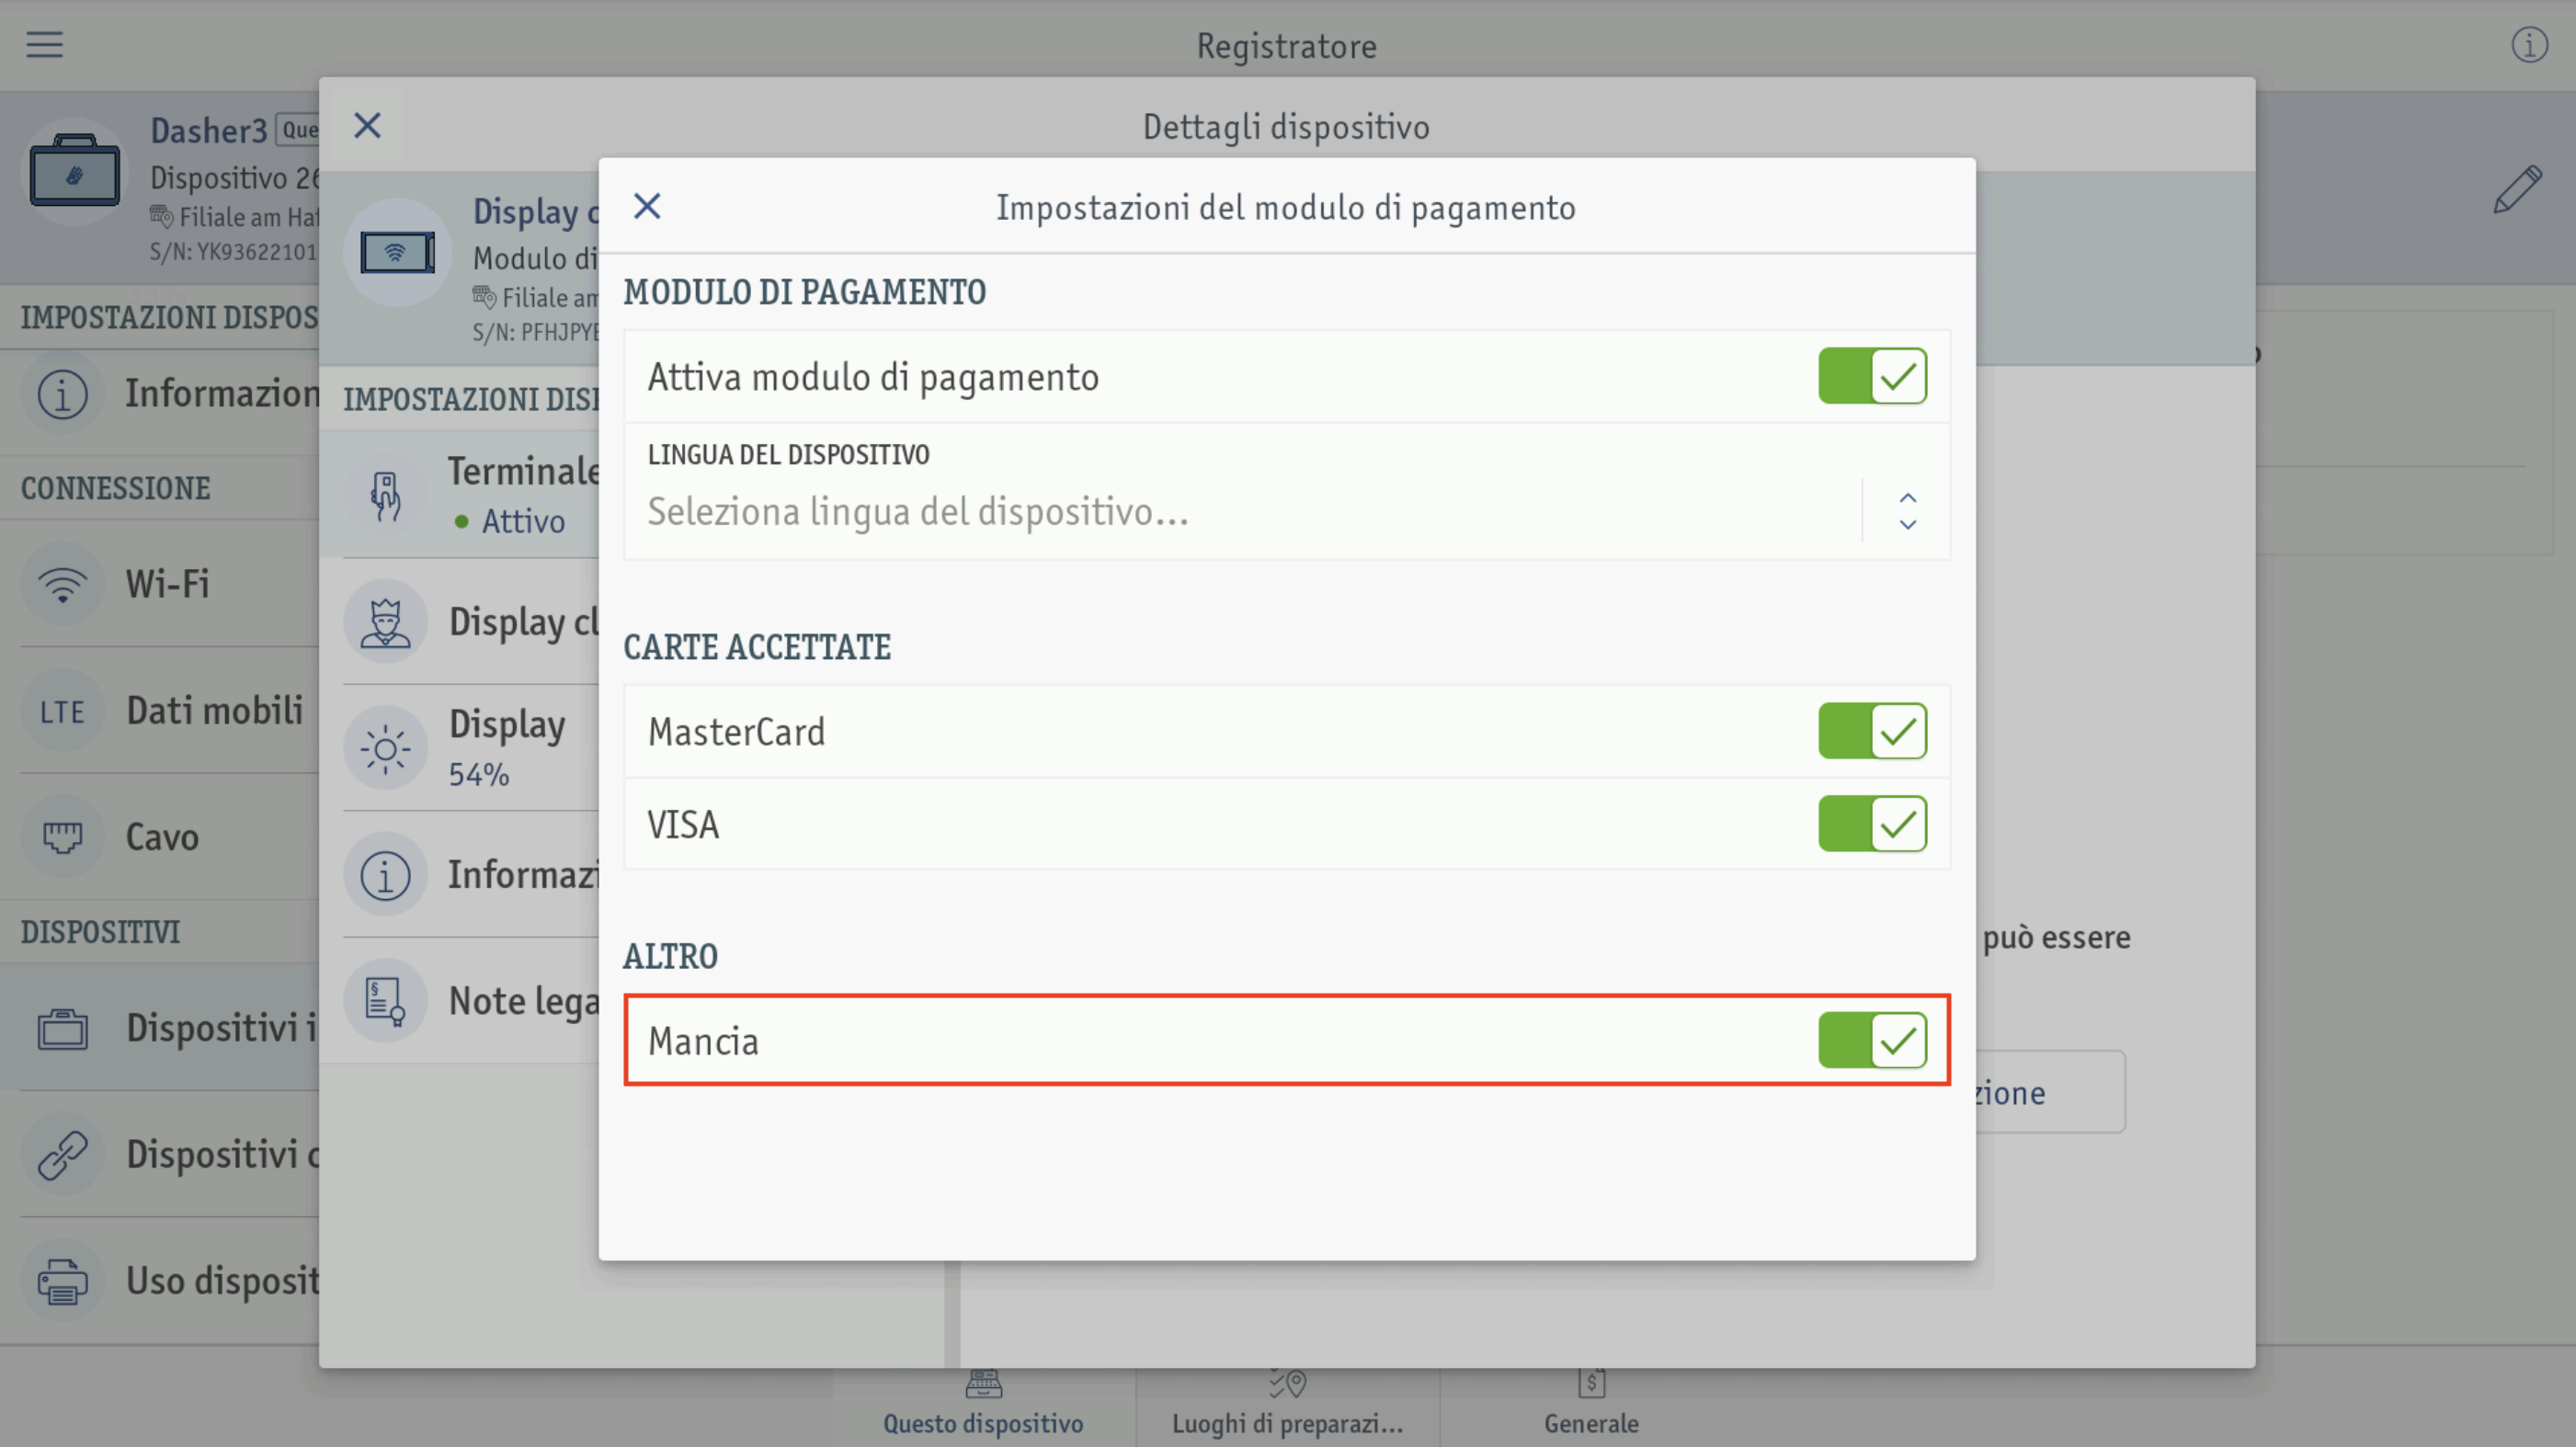Click the pencil edit icon
This screenshot has height=1447, width=2576.
coord(2517,189)
